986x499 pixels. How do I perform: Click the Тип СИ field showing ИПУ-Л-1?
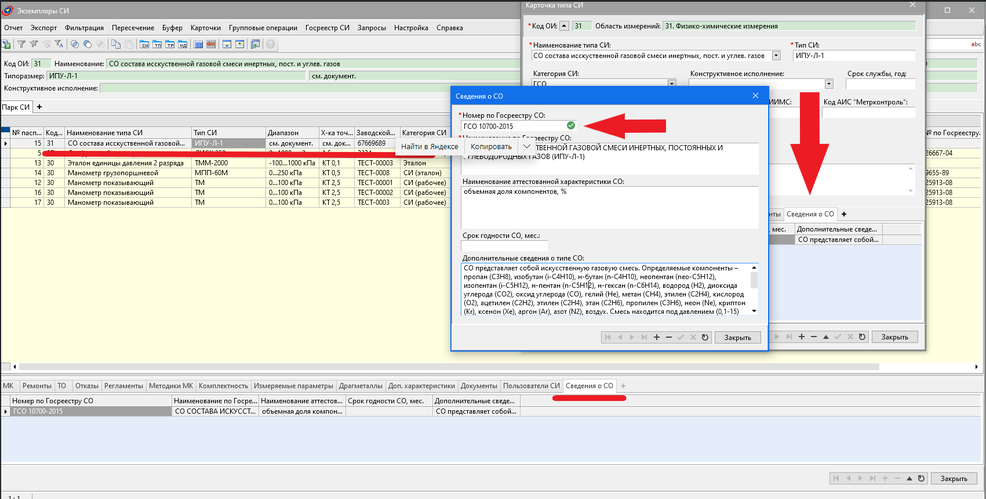point(853,56)
